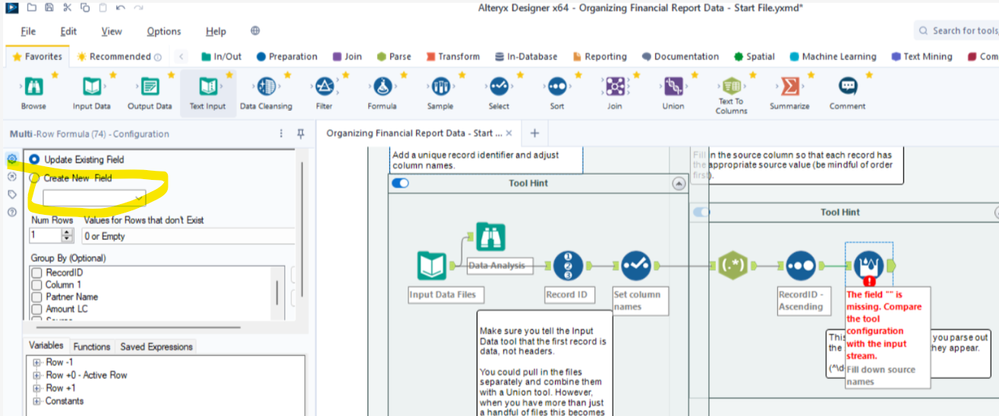Image resolution: width=999 pixels, height=416 pixels.
Task: Click the RegEx node on the canvas
Action: click(733, 266)
